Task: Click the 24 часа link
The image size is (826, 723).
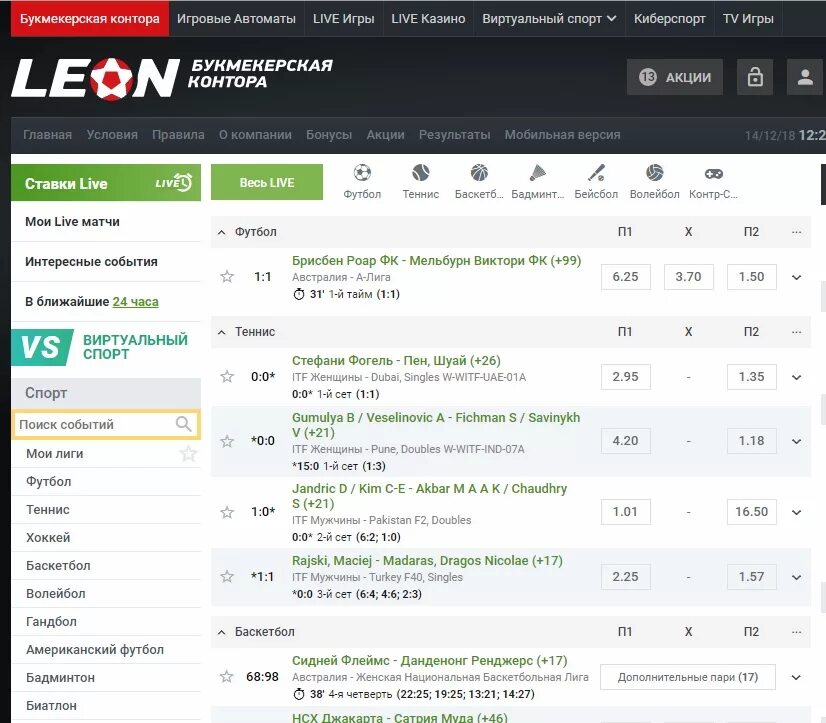Action: tap(135, 302)
